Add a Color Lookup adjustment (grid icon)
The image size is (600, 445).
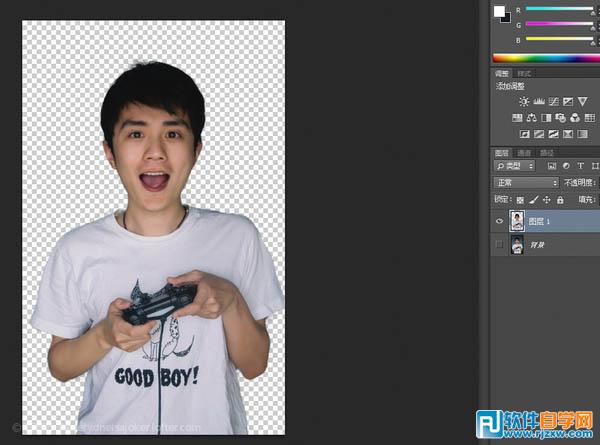point(590,118)
